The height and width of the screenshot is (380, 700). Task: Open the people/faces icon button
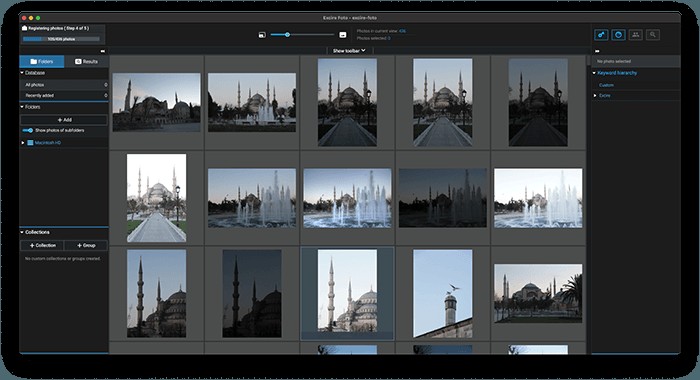click(x=635, y=35)
